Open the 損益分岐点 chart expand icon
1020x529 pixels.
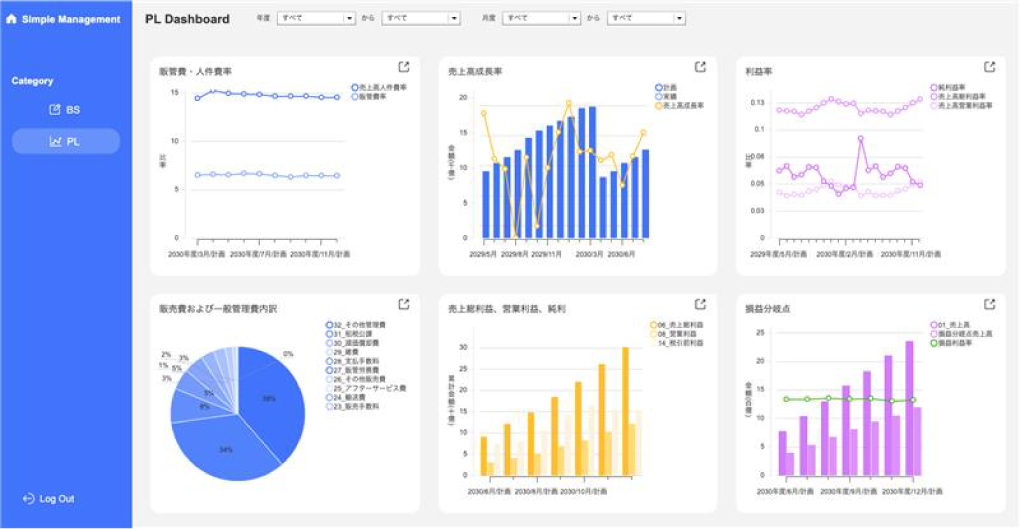[989, 304]
